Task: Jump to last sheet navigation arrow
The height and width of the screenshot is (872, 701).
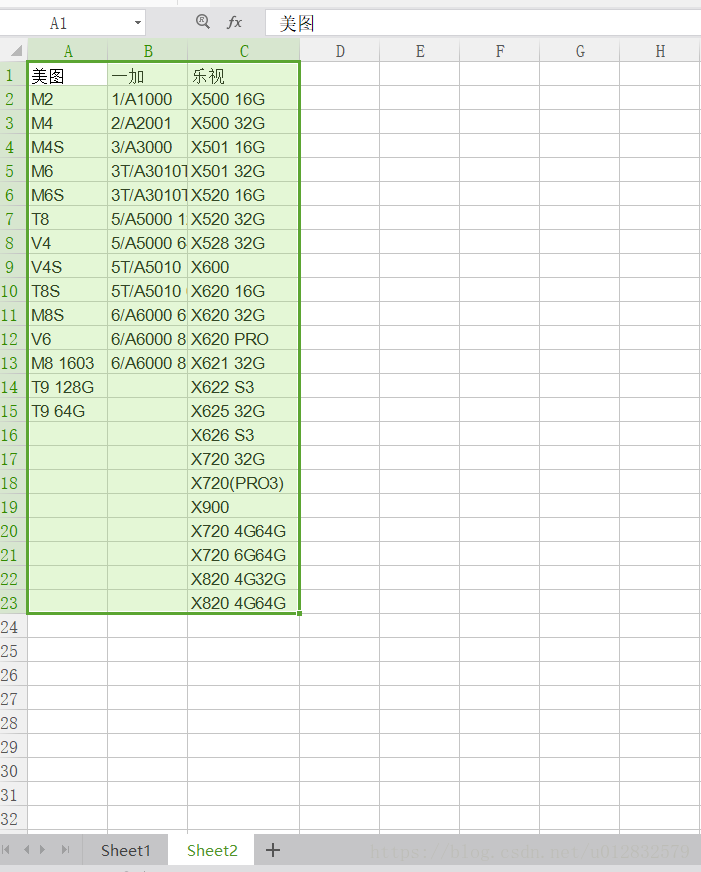Action: [x=66, y=850]
